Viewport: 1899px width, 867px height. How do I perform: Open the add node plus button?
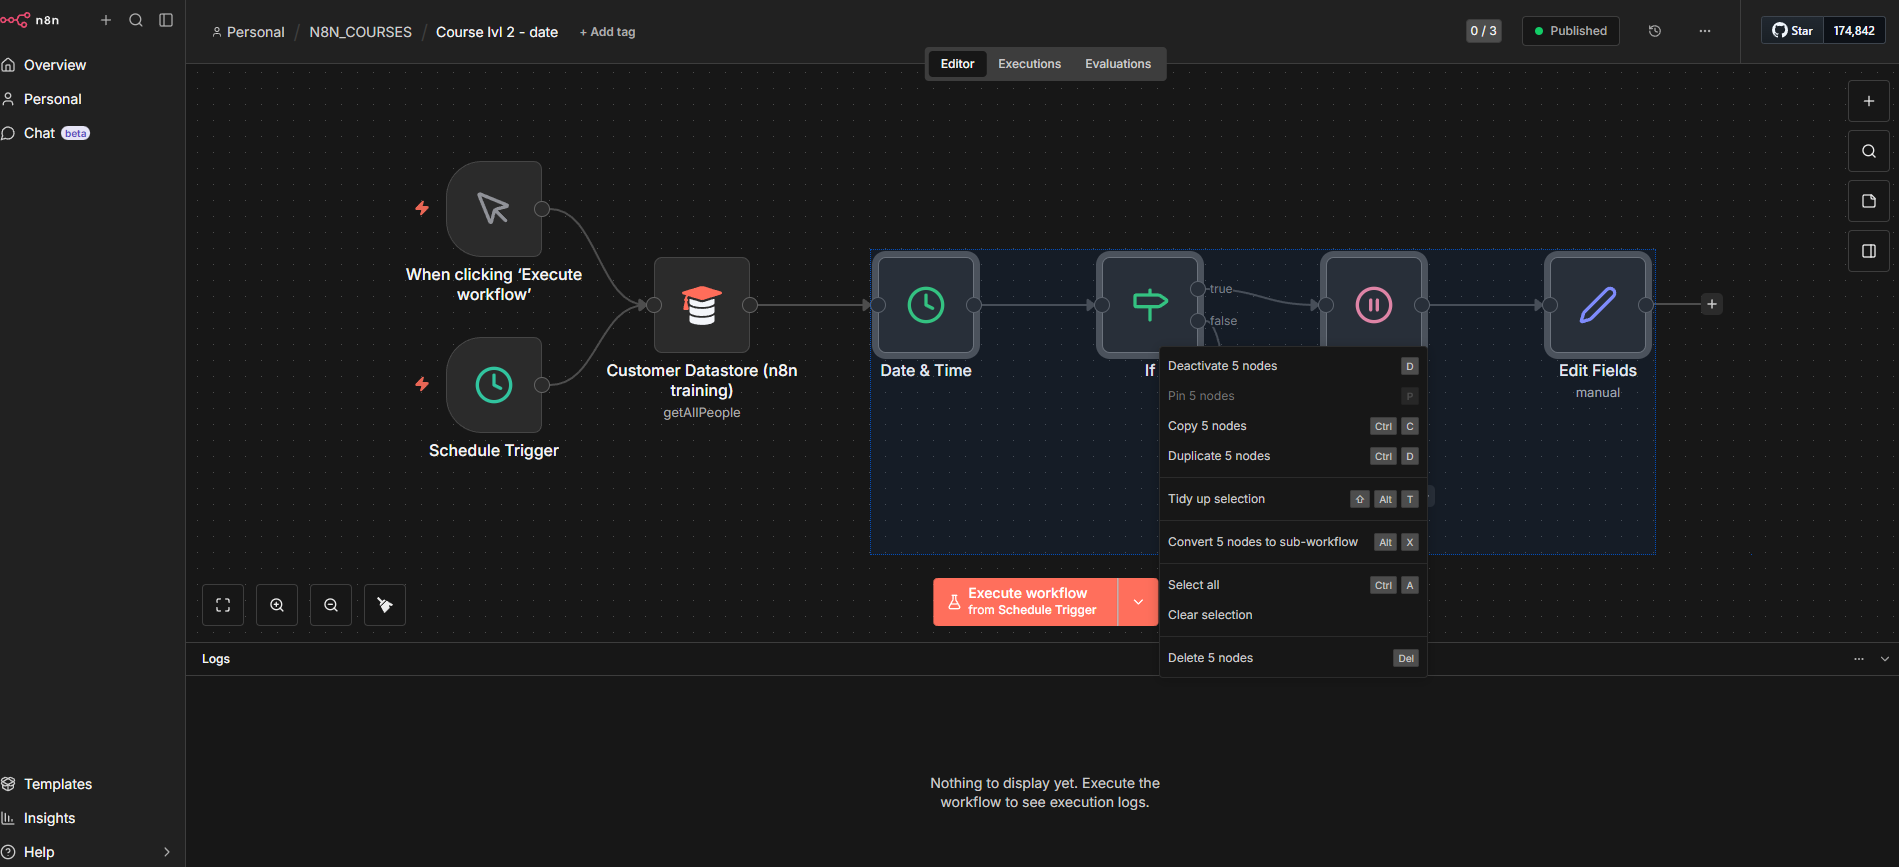(x=1868, y=101)
